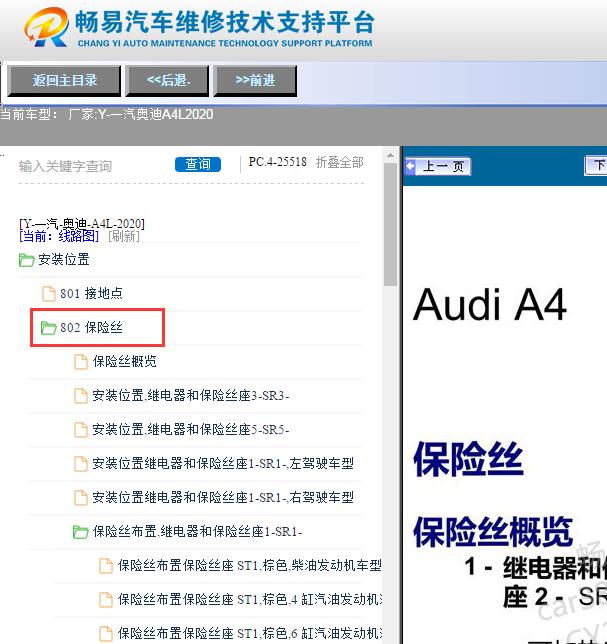
Task: Open 保险丝座1-SR1-,右驾驶车型 entry
Action: click(223, 498)
